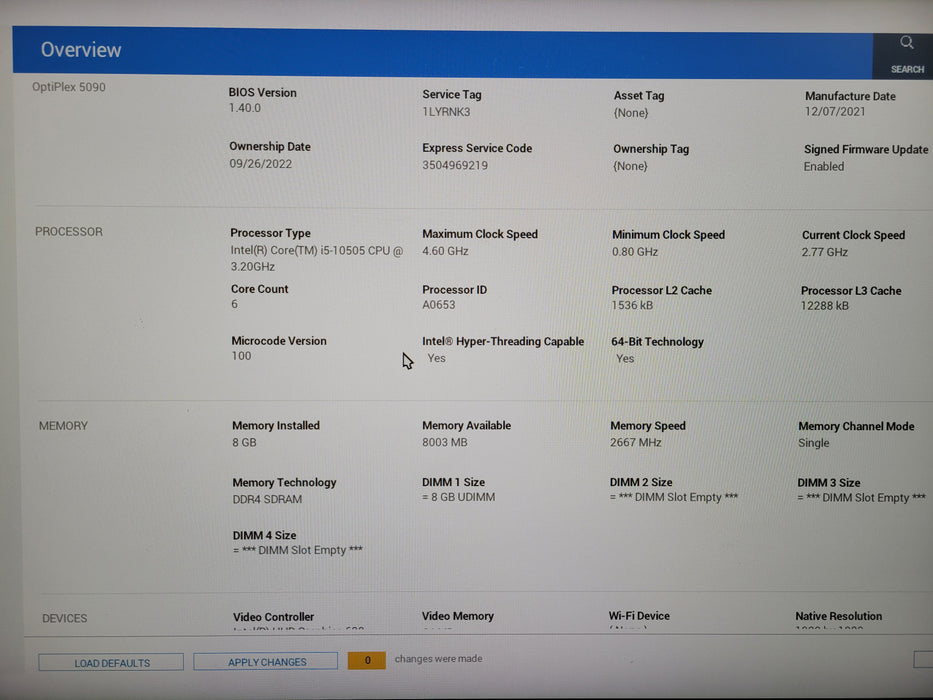Click Memory Channel Mode value Single
The width and height of the screenshot is (933, 700).
[813, 443]
